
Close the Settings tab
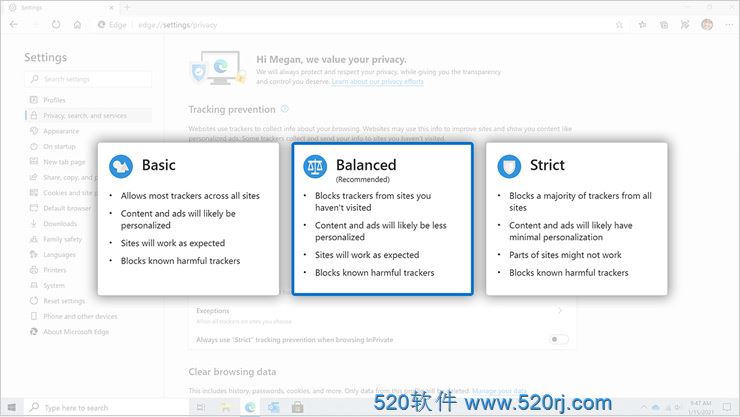111,8
